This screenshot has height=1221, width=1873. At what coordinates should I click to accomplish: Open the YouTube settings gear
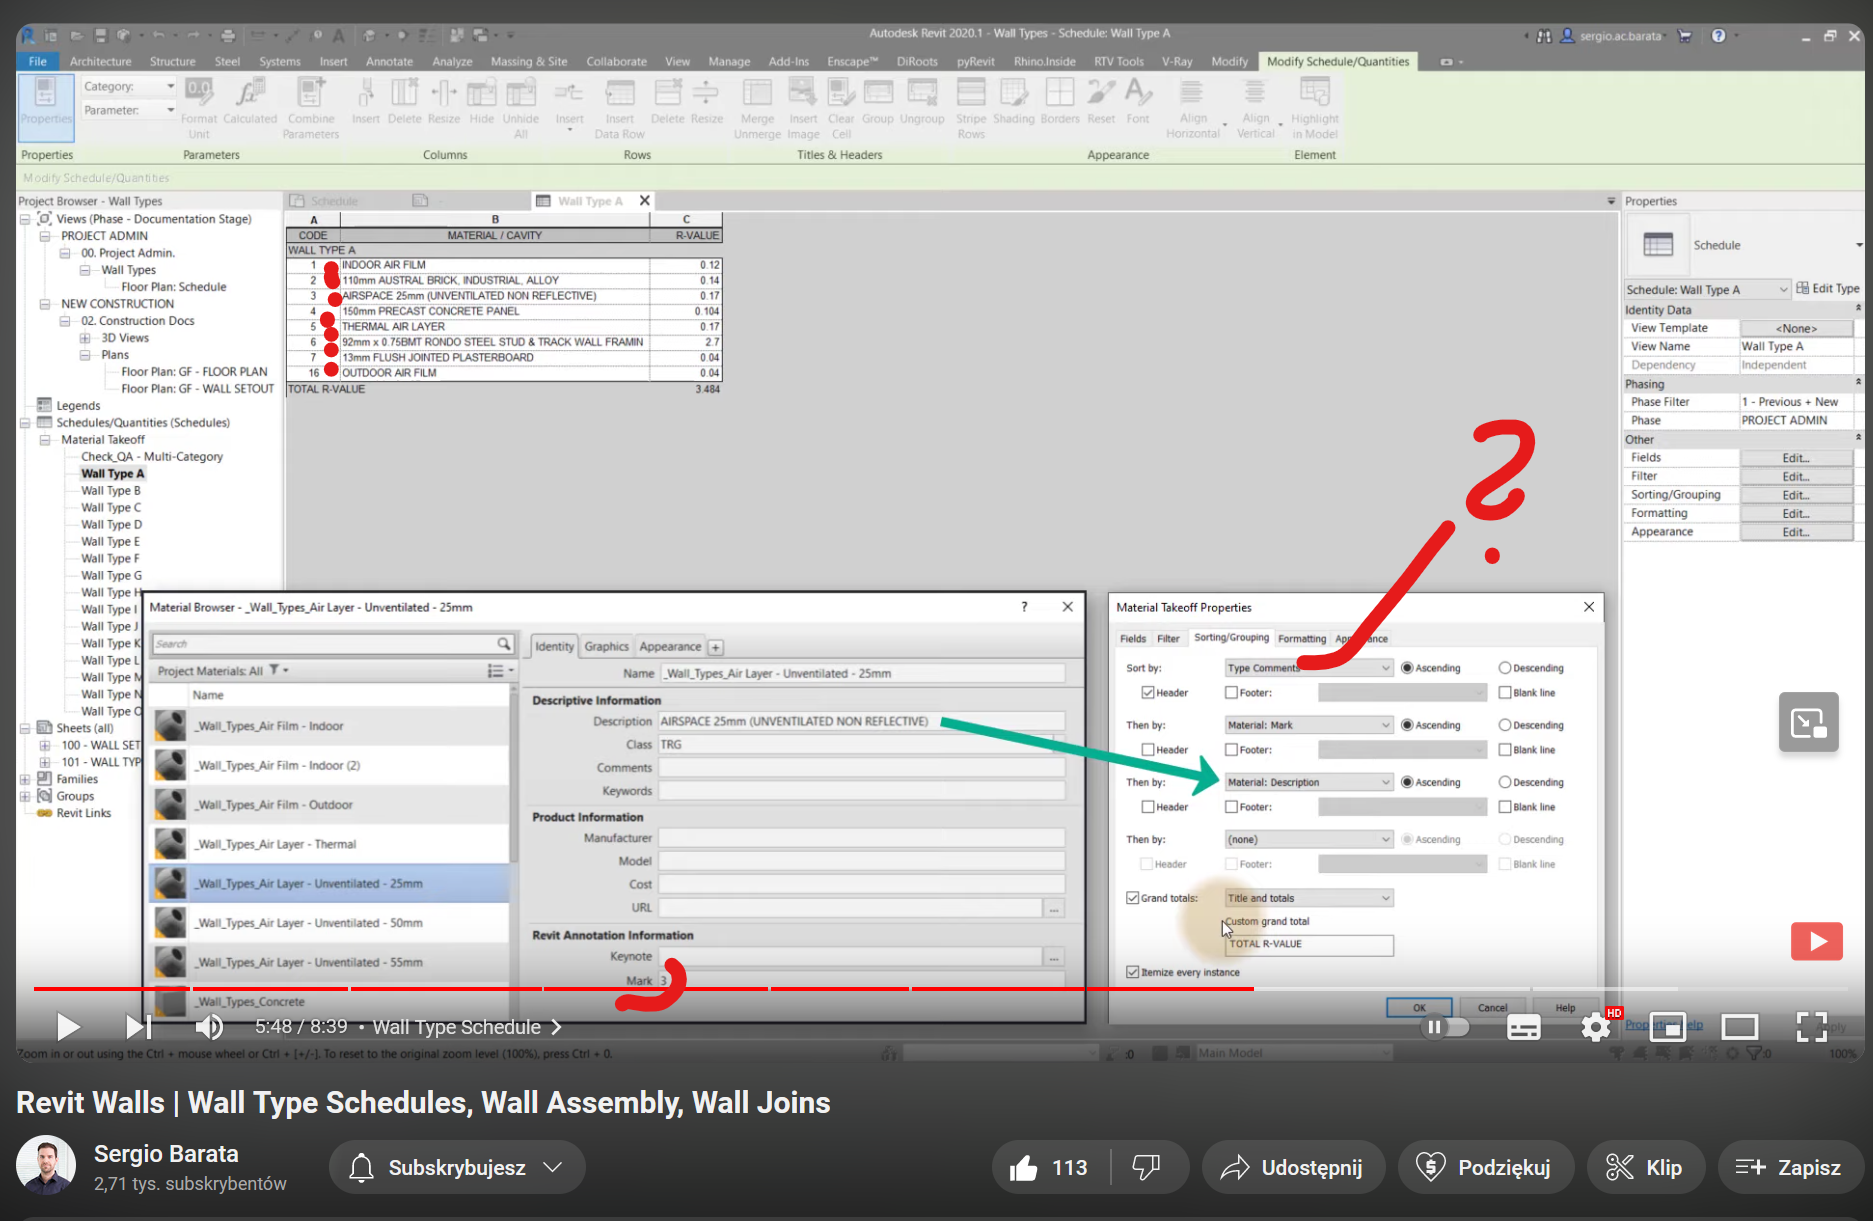click(1595, 1026)
